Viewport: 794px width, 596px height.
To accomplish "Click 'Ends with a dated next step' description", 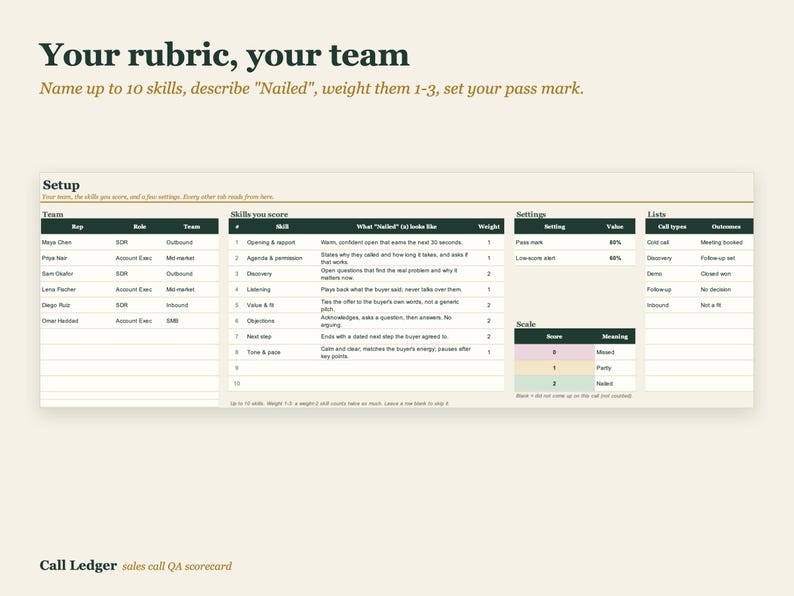I will (396, 337).
